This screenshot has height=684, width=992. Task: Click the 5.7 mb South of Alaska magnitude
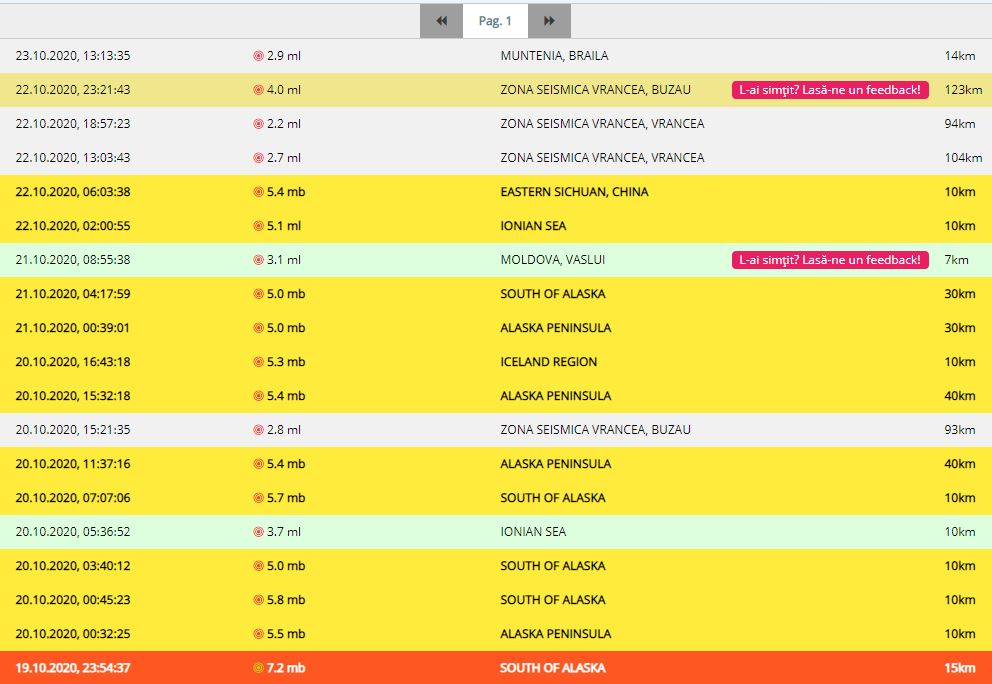point(285,498)
